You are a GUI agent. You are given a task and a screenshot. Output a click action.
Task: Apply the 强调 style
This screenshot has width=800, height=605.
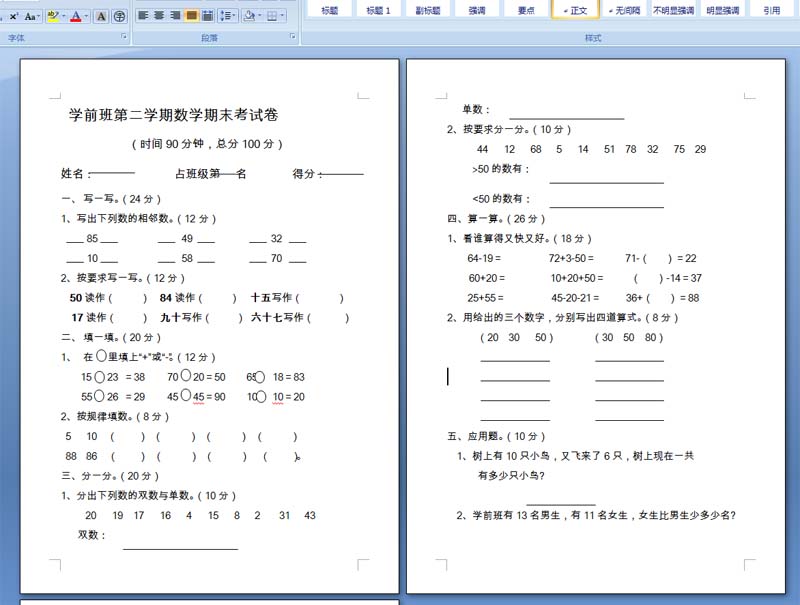(477, 10)
